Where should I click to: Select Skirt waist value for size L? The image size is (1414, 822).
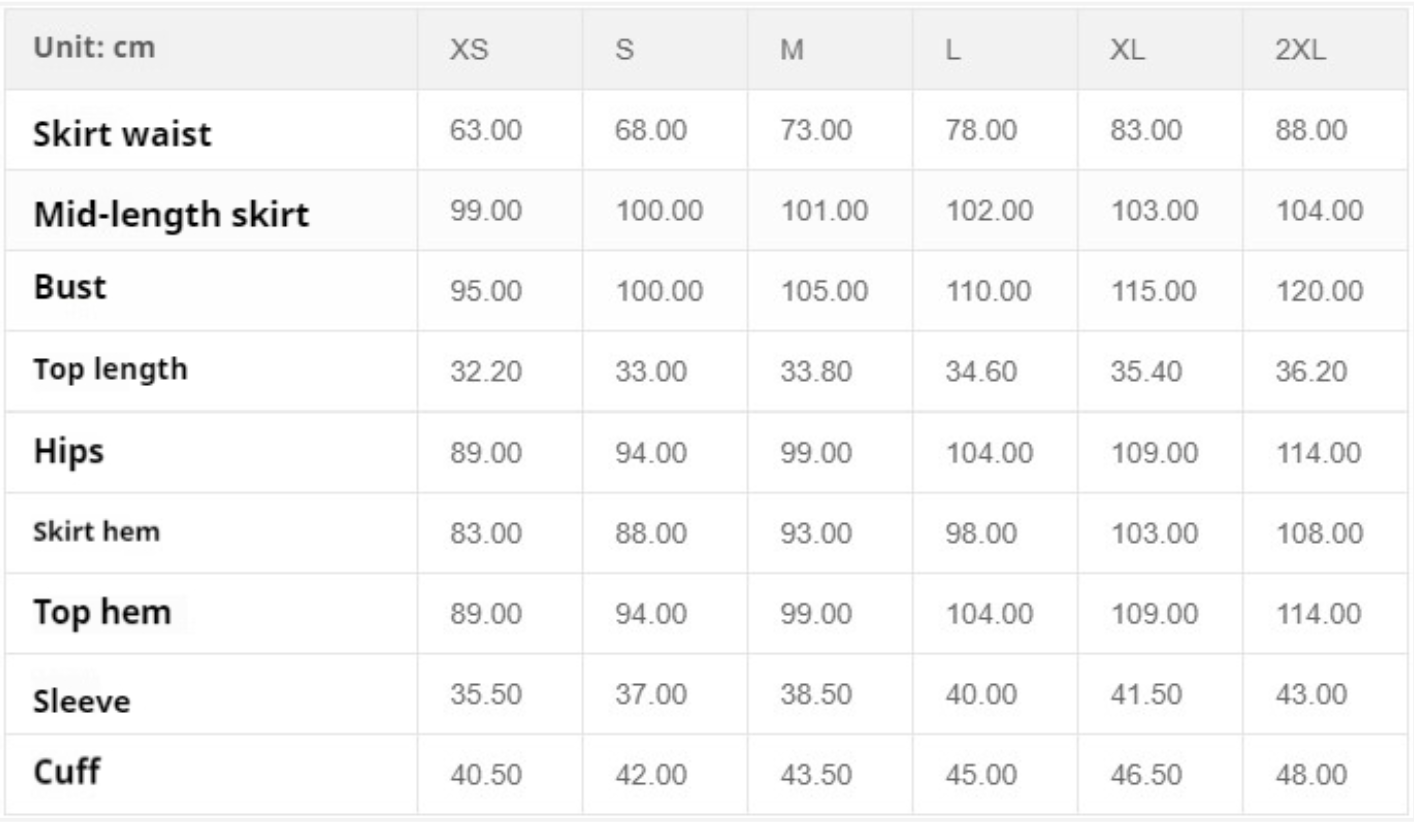click(981, 131)
